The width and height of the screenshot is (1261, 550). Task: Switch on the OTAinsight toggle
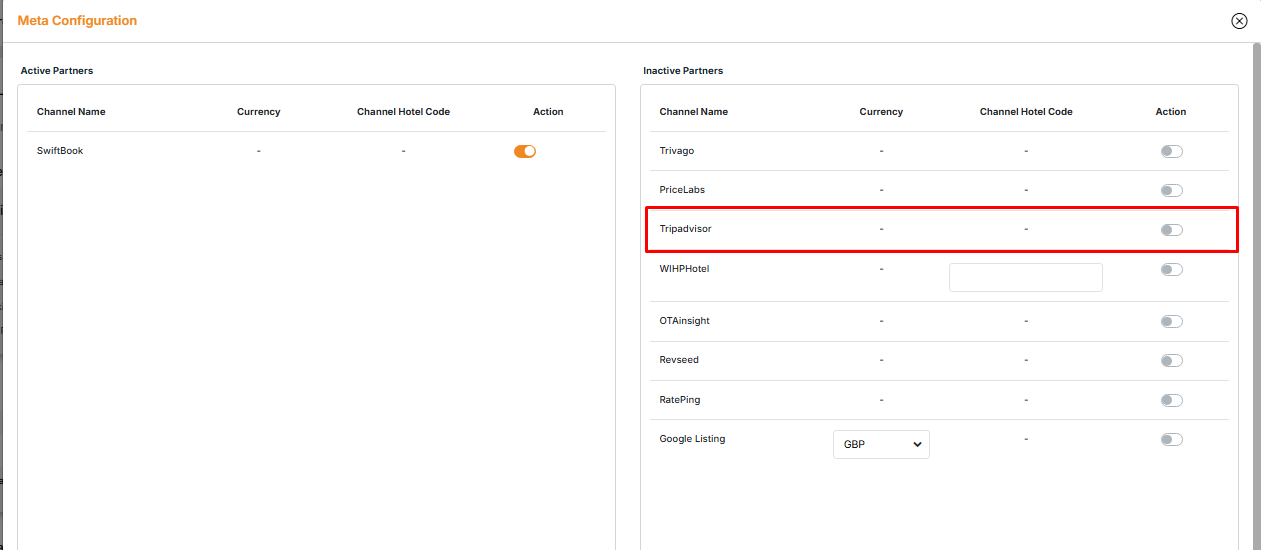(x=1171, y=321)
